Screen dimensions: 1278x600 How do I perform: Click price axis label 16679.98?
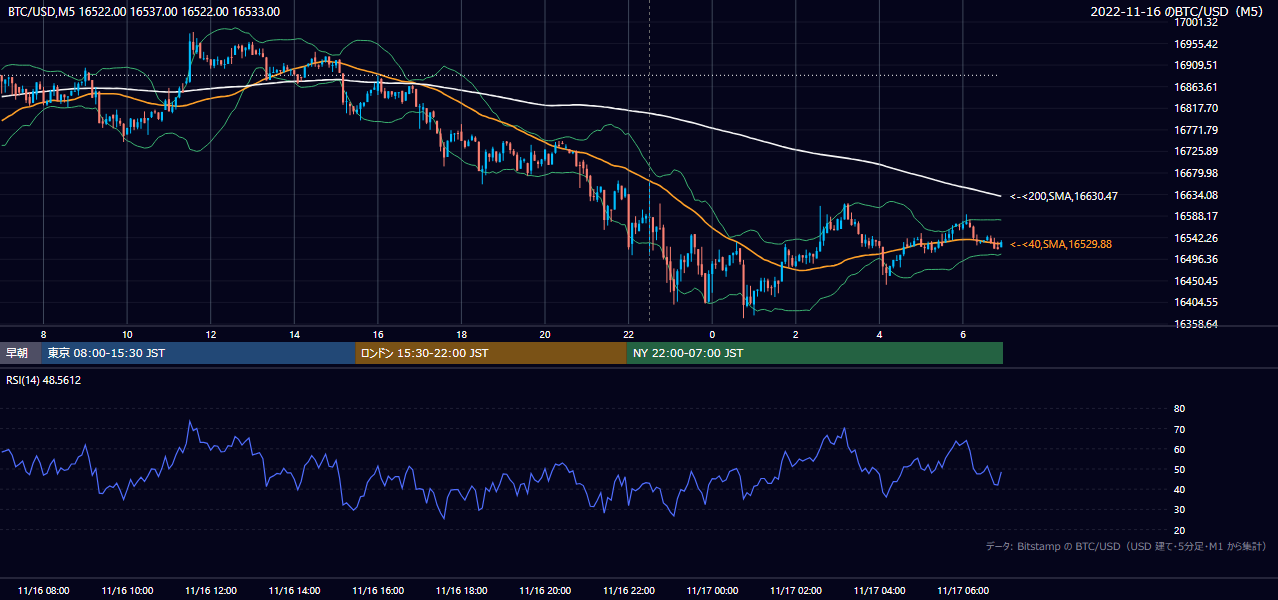click(1195, 173)
